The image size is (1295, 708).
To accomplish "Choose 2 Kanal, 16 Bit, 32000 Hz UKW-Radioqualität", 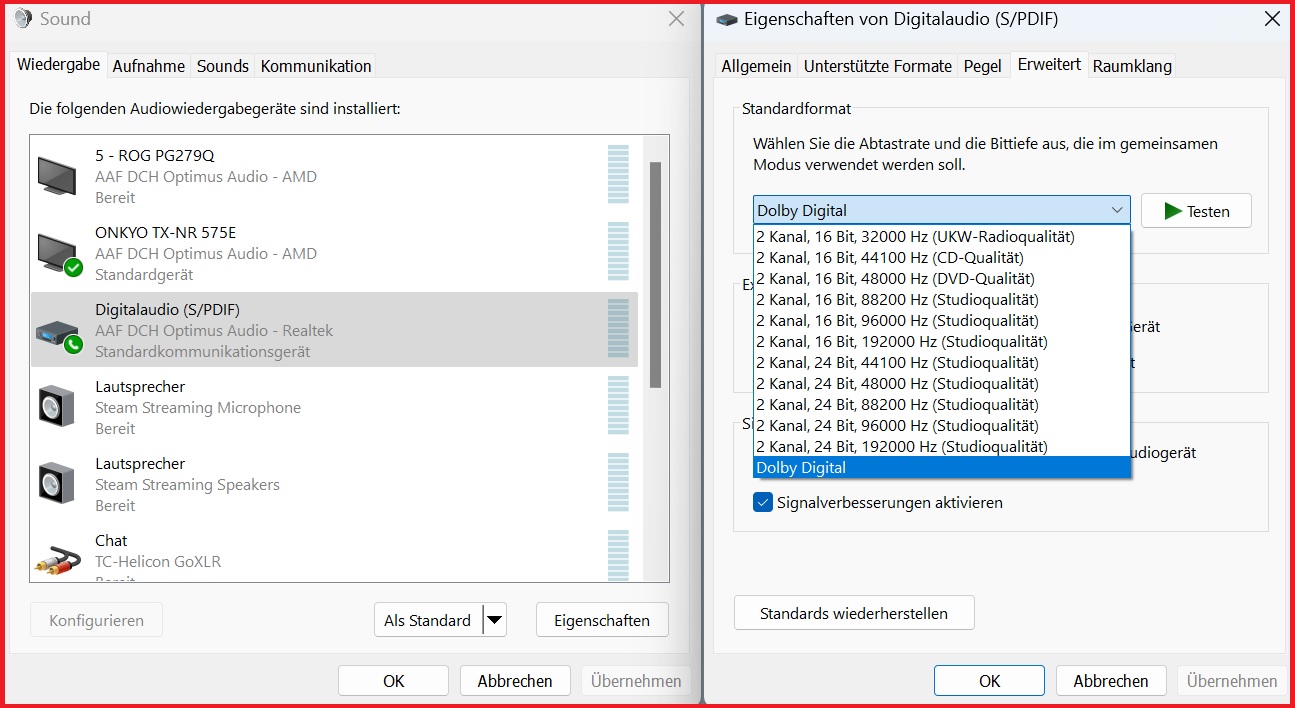I will click(x=941, y=237).
